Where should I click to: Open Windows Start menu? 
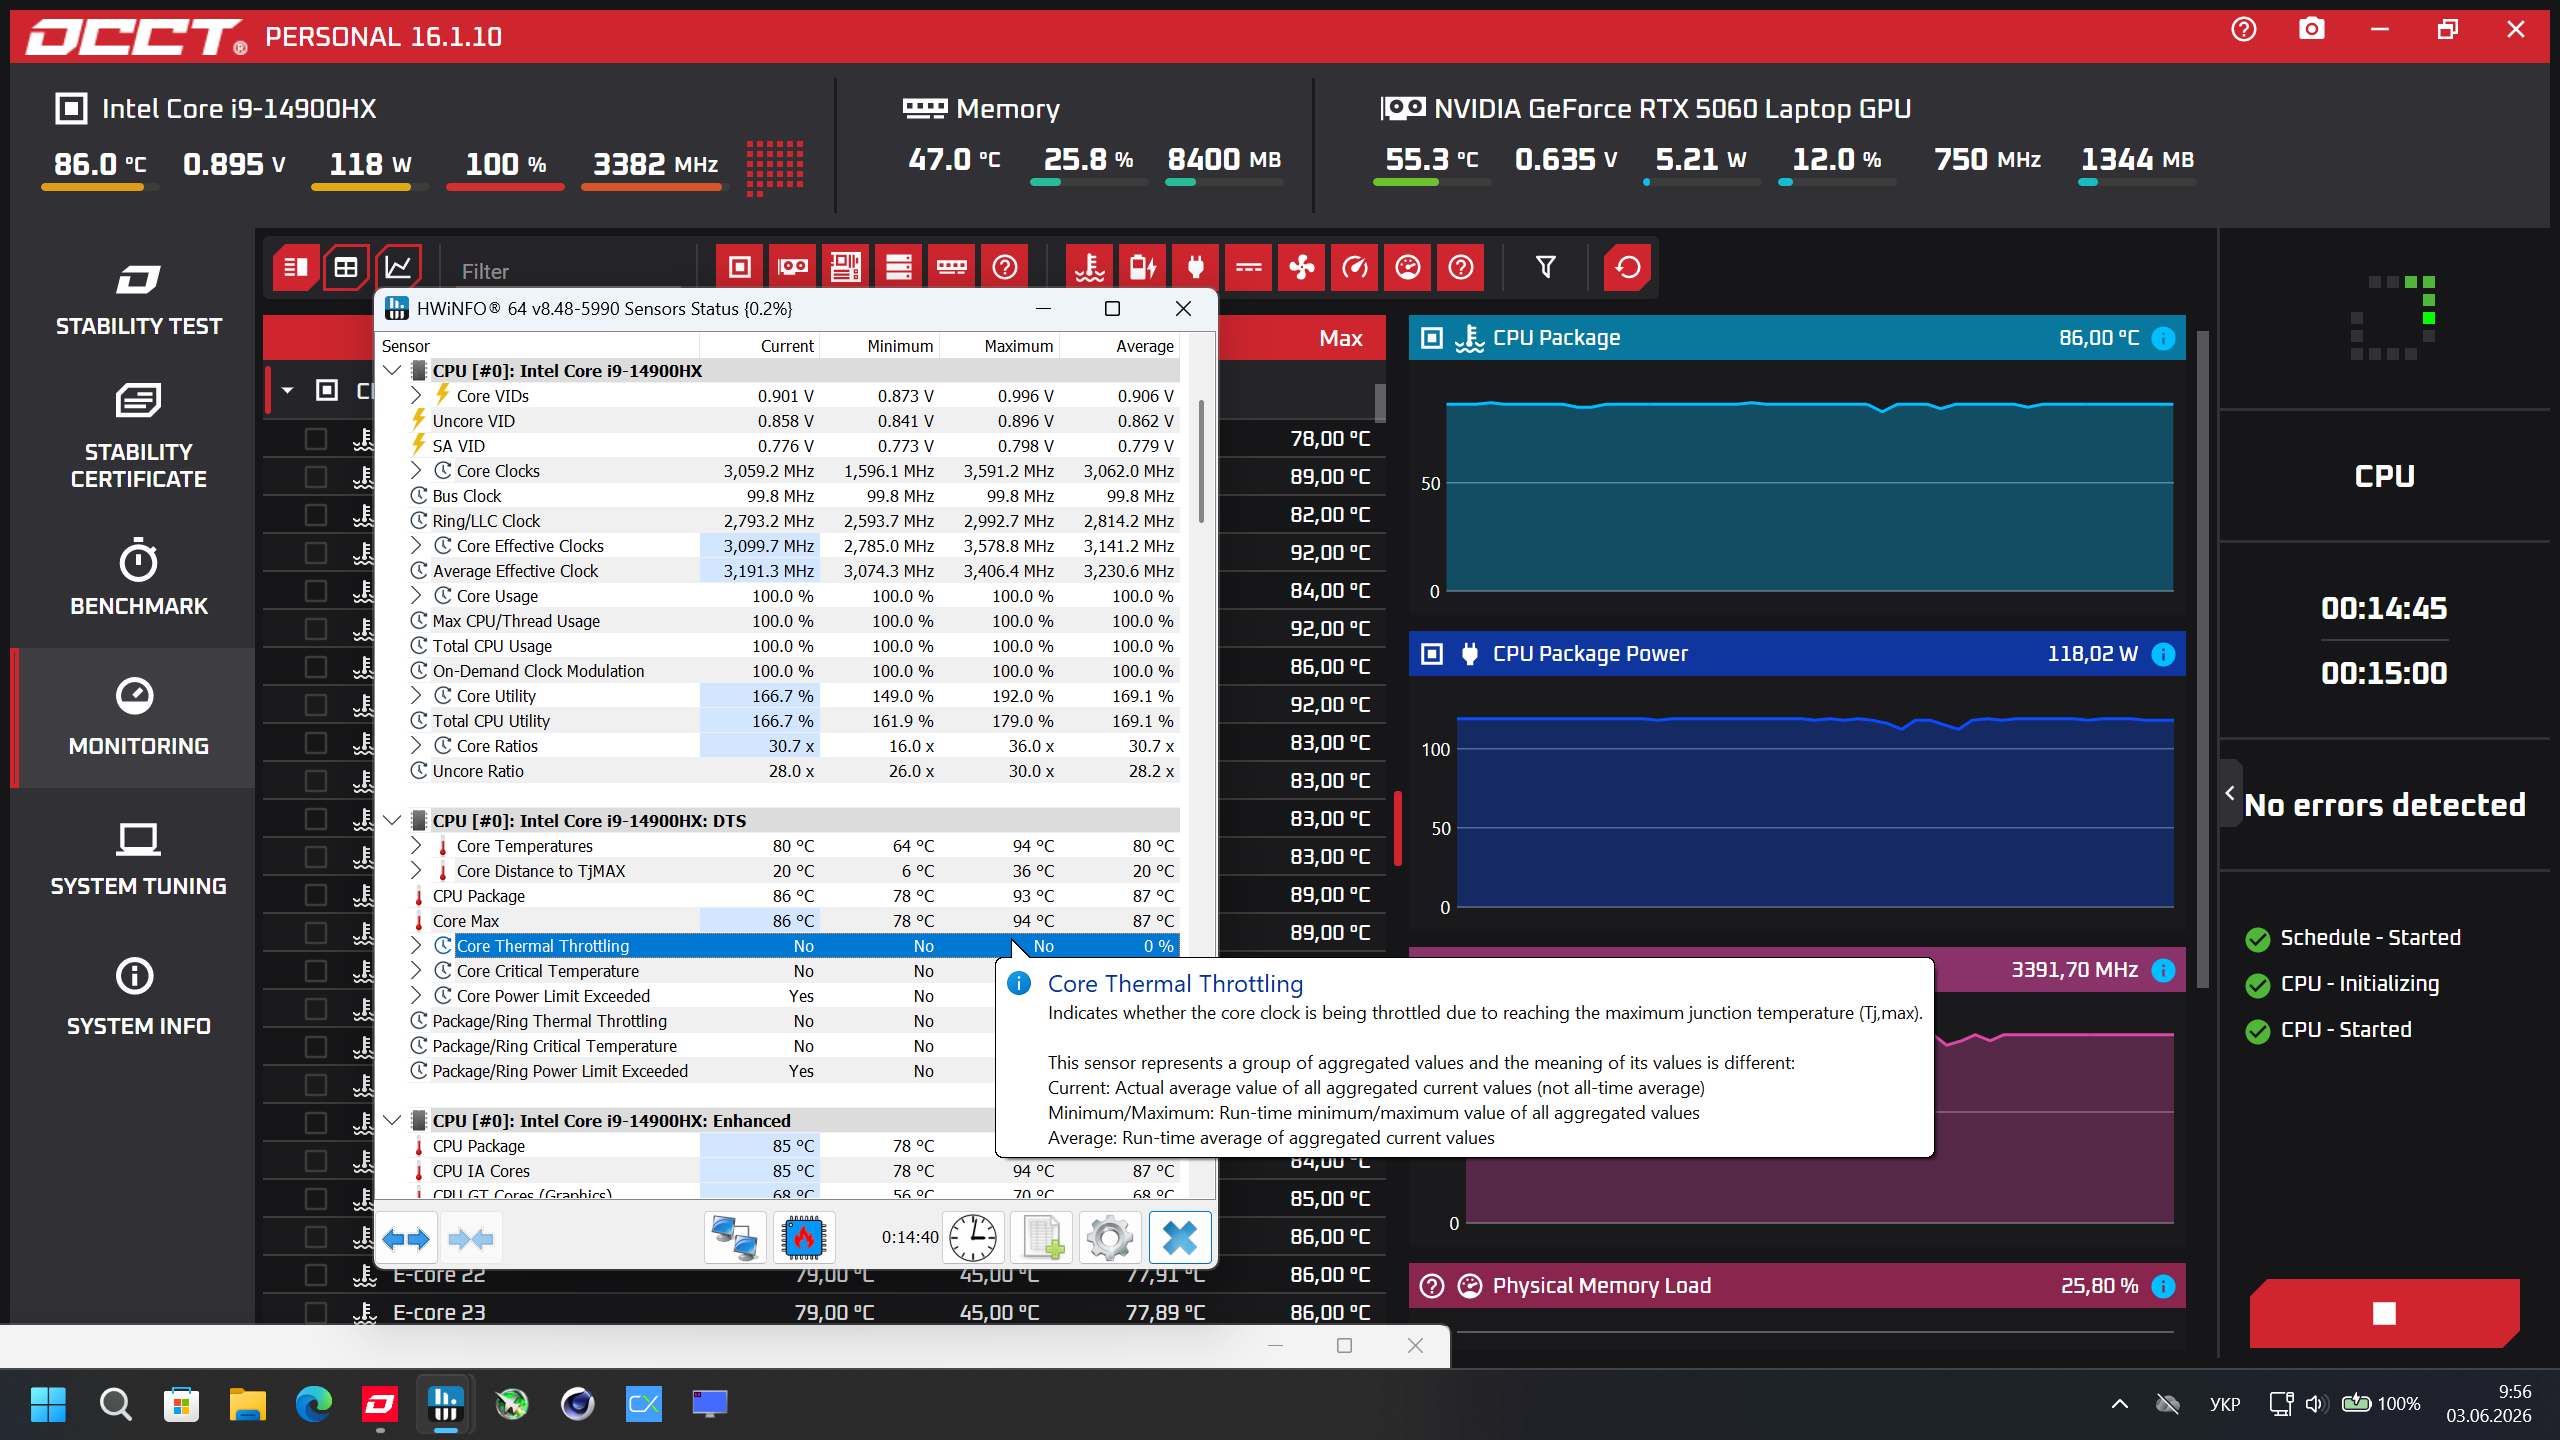[x=48, y=1404]
